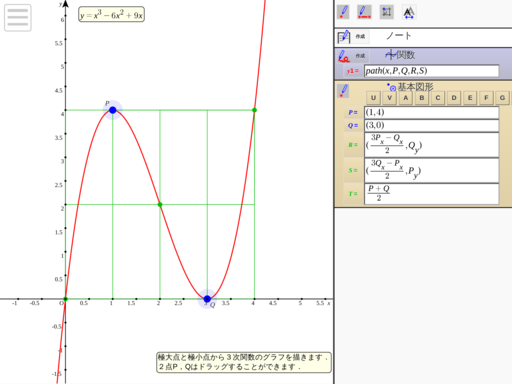
Task: Expand the ノート section header
Action: (399, 36)
